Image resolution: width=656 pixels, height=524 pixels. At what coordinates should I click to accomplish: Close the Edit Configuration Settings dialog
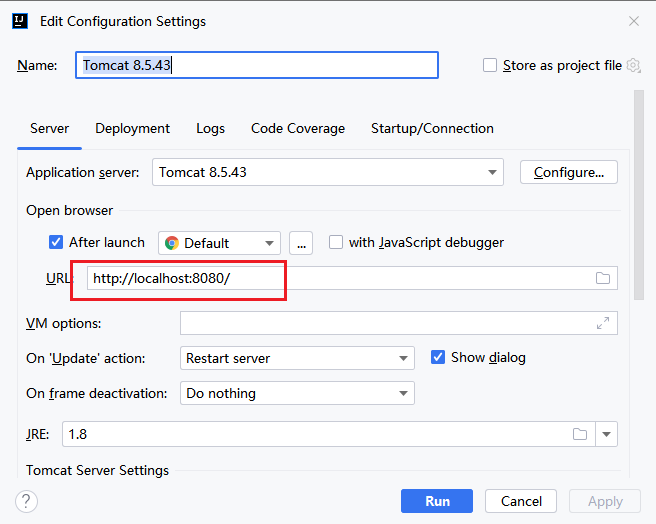(634, 20)
